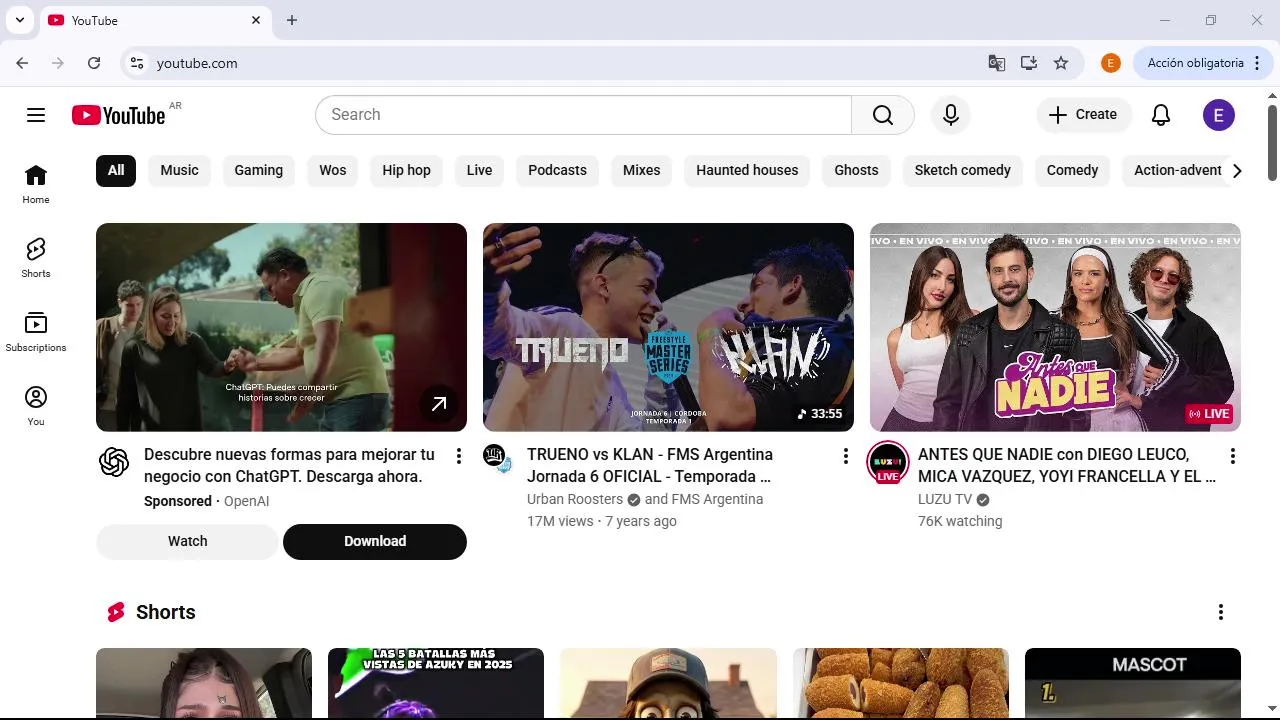Open the TRUENO vs KLAN thumbnail
The height and width of the screenshot is (720, 1280).
click(668, 327)
